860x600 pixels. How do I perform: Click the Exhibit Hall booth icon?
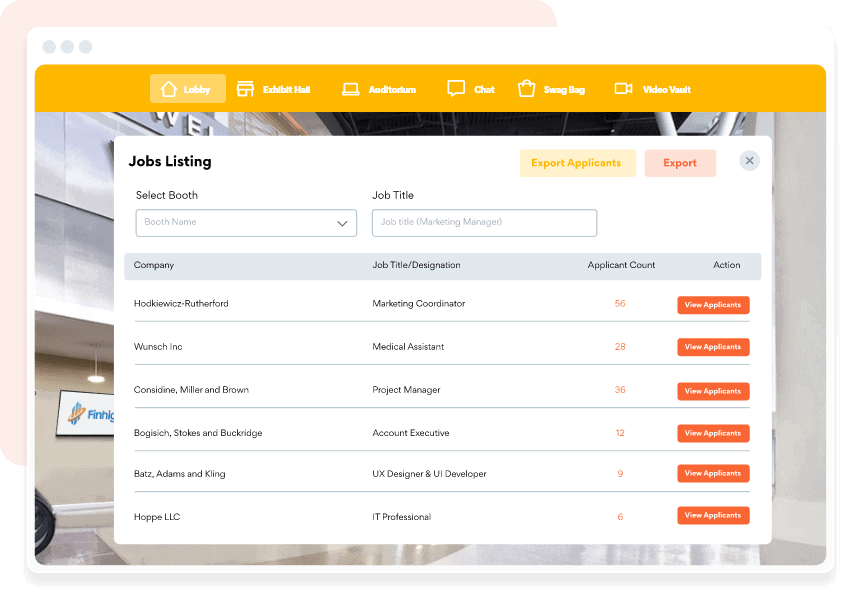(245, 89)
